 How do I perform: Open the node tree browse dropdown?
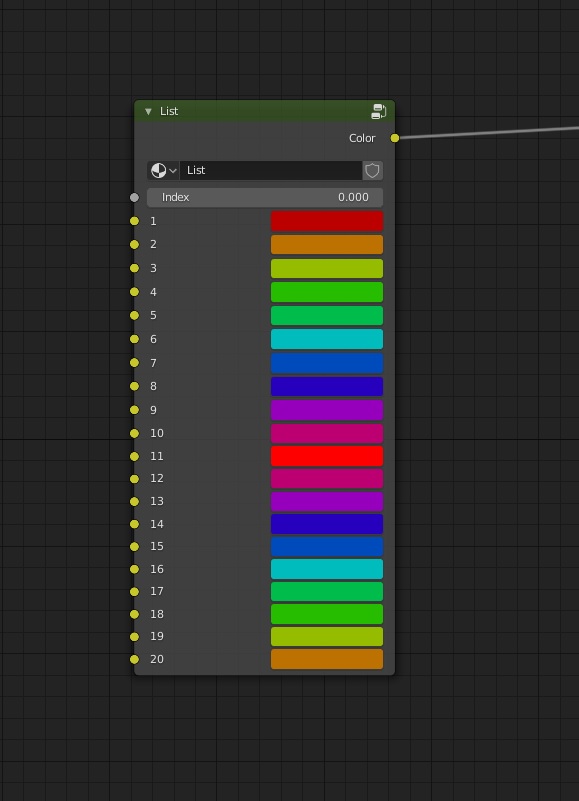[x=164, y=171]
